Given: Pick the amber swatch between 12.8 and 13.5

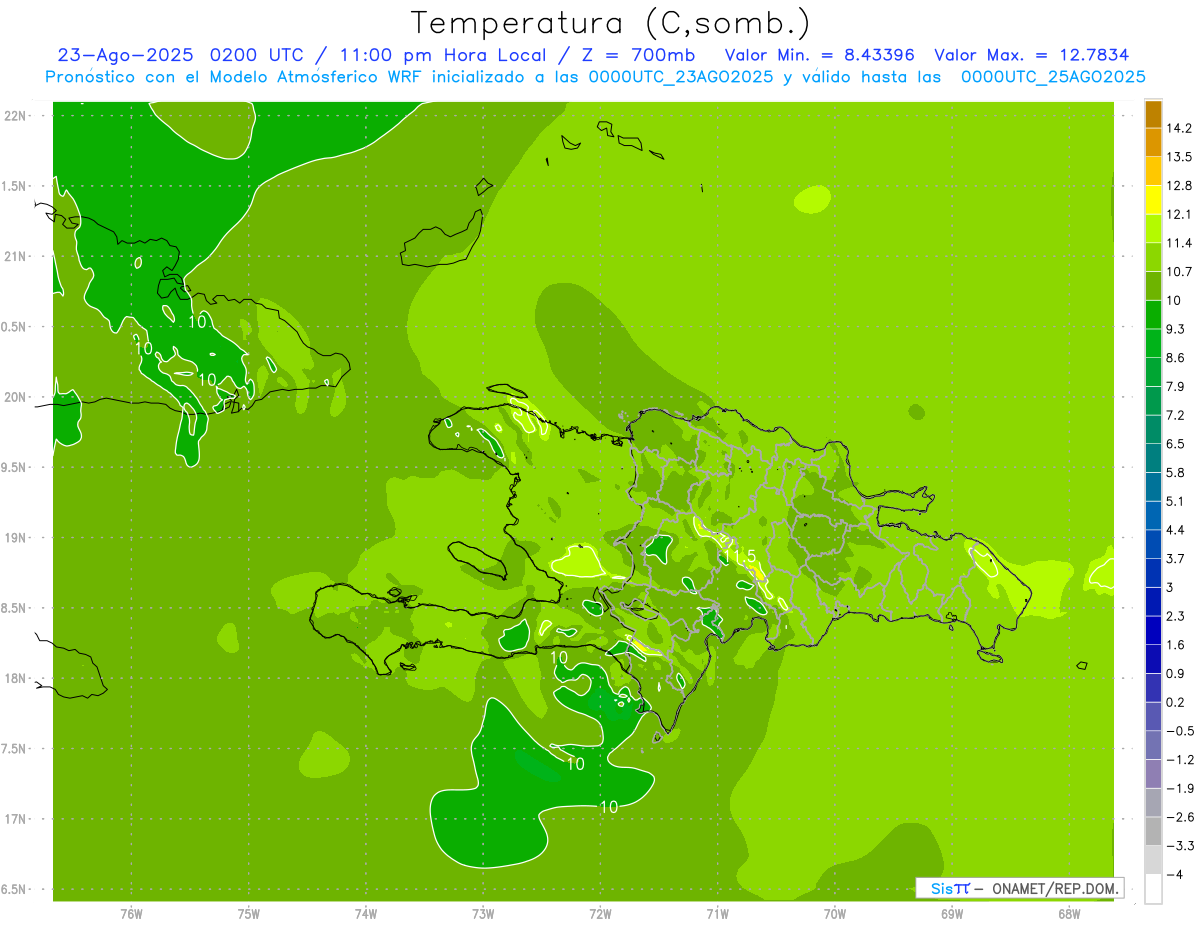Looking at the screenshot, I should pos(1153,171).
